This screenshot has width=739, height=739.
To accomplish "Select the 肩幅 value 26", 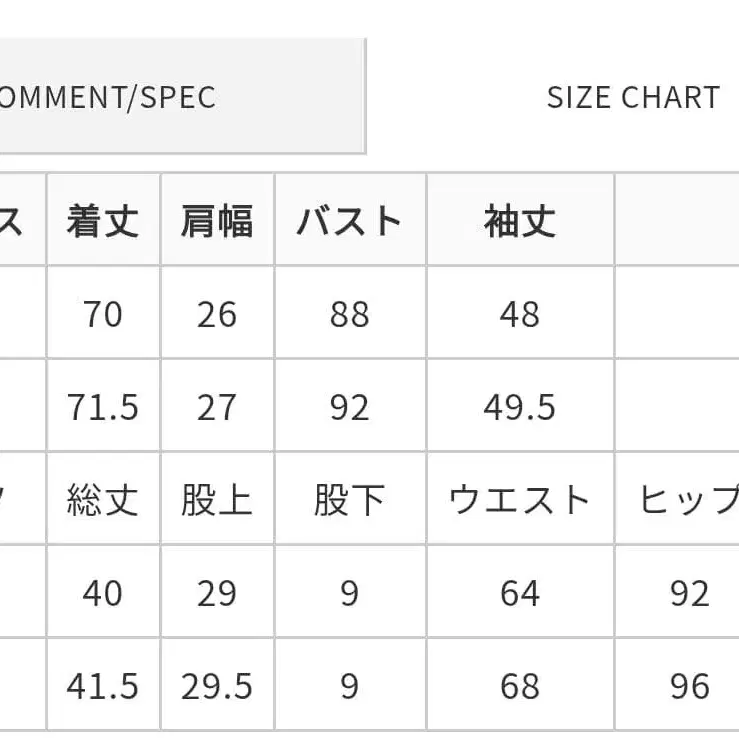I will click(x=216, y=315).
